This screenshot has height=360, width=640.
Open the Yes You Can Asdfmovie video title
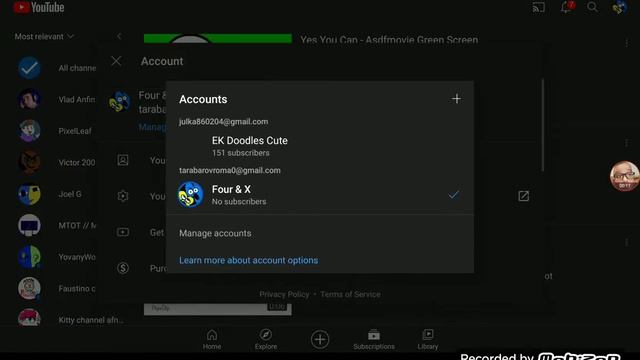coord(389,40)
